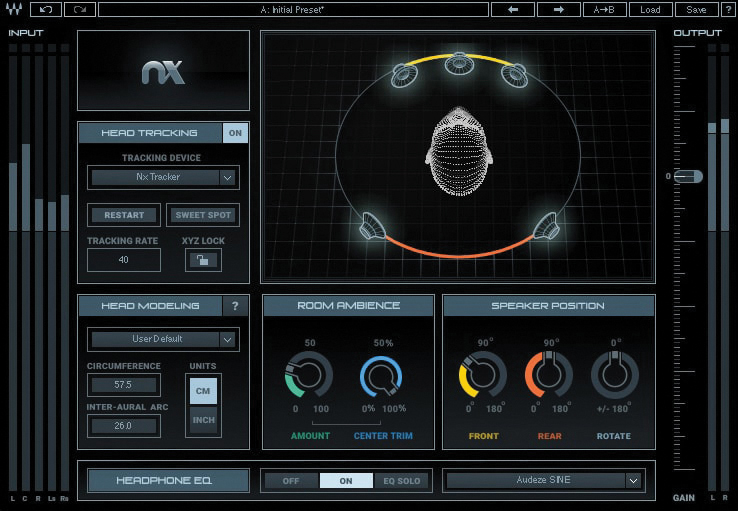Go to previous preset with left arrow
The image size is (738, 511).
pos(512,10)
